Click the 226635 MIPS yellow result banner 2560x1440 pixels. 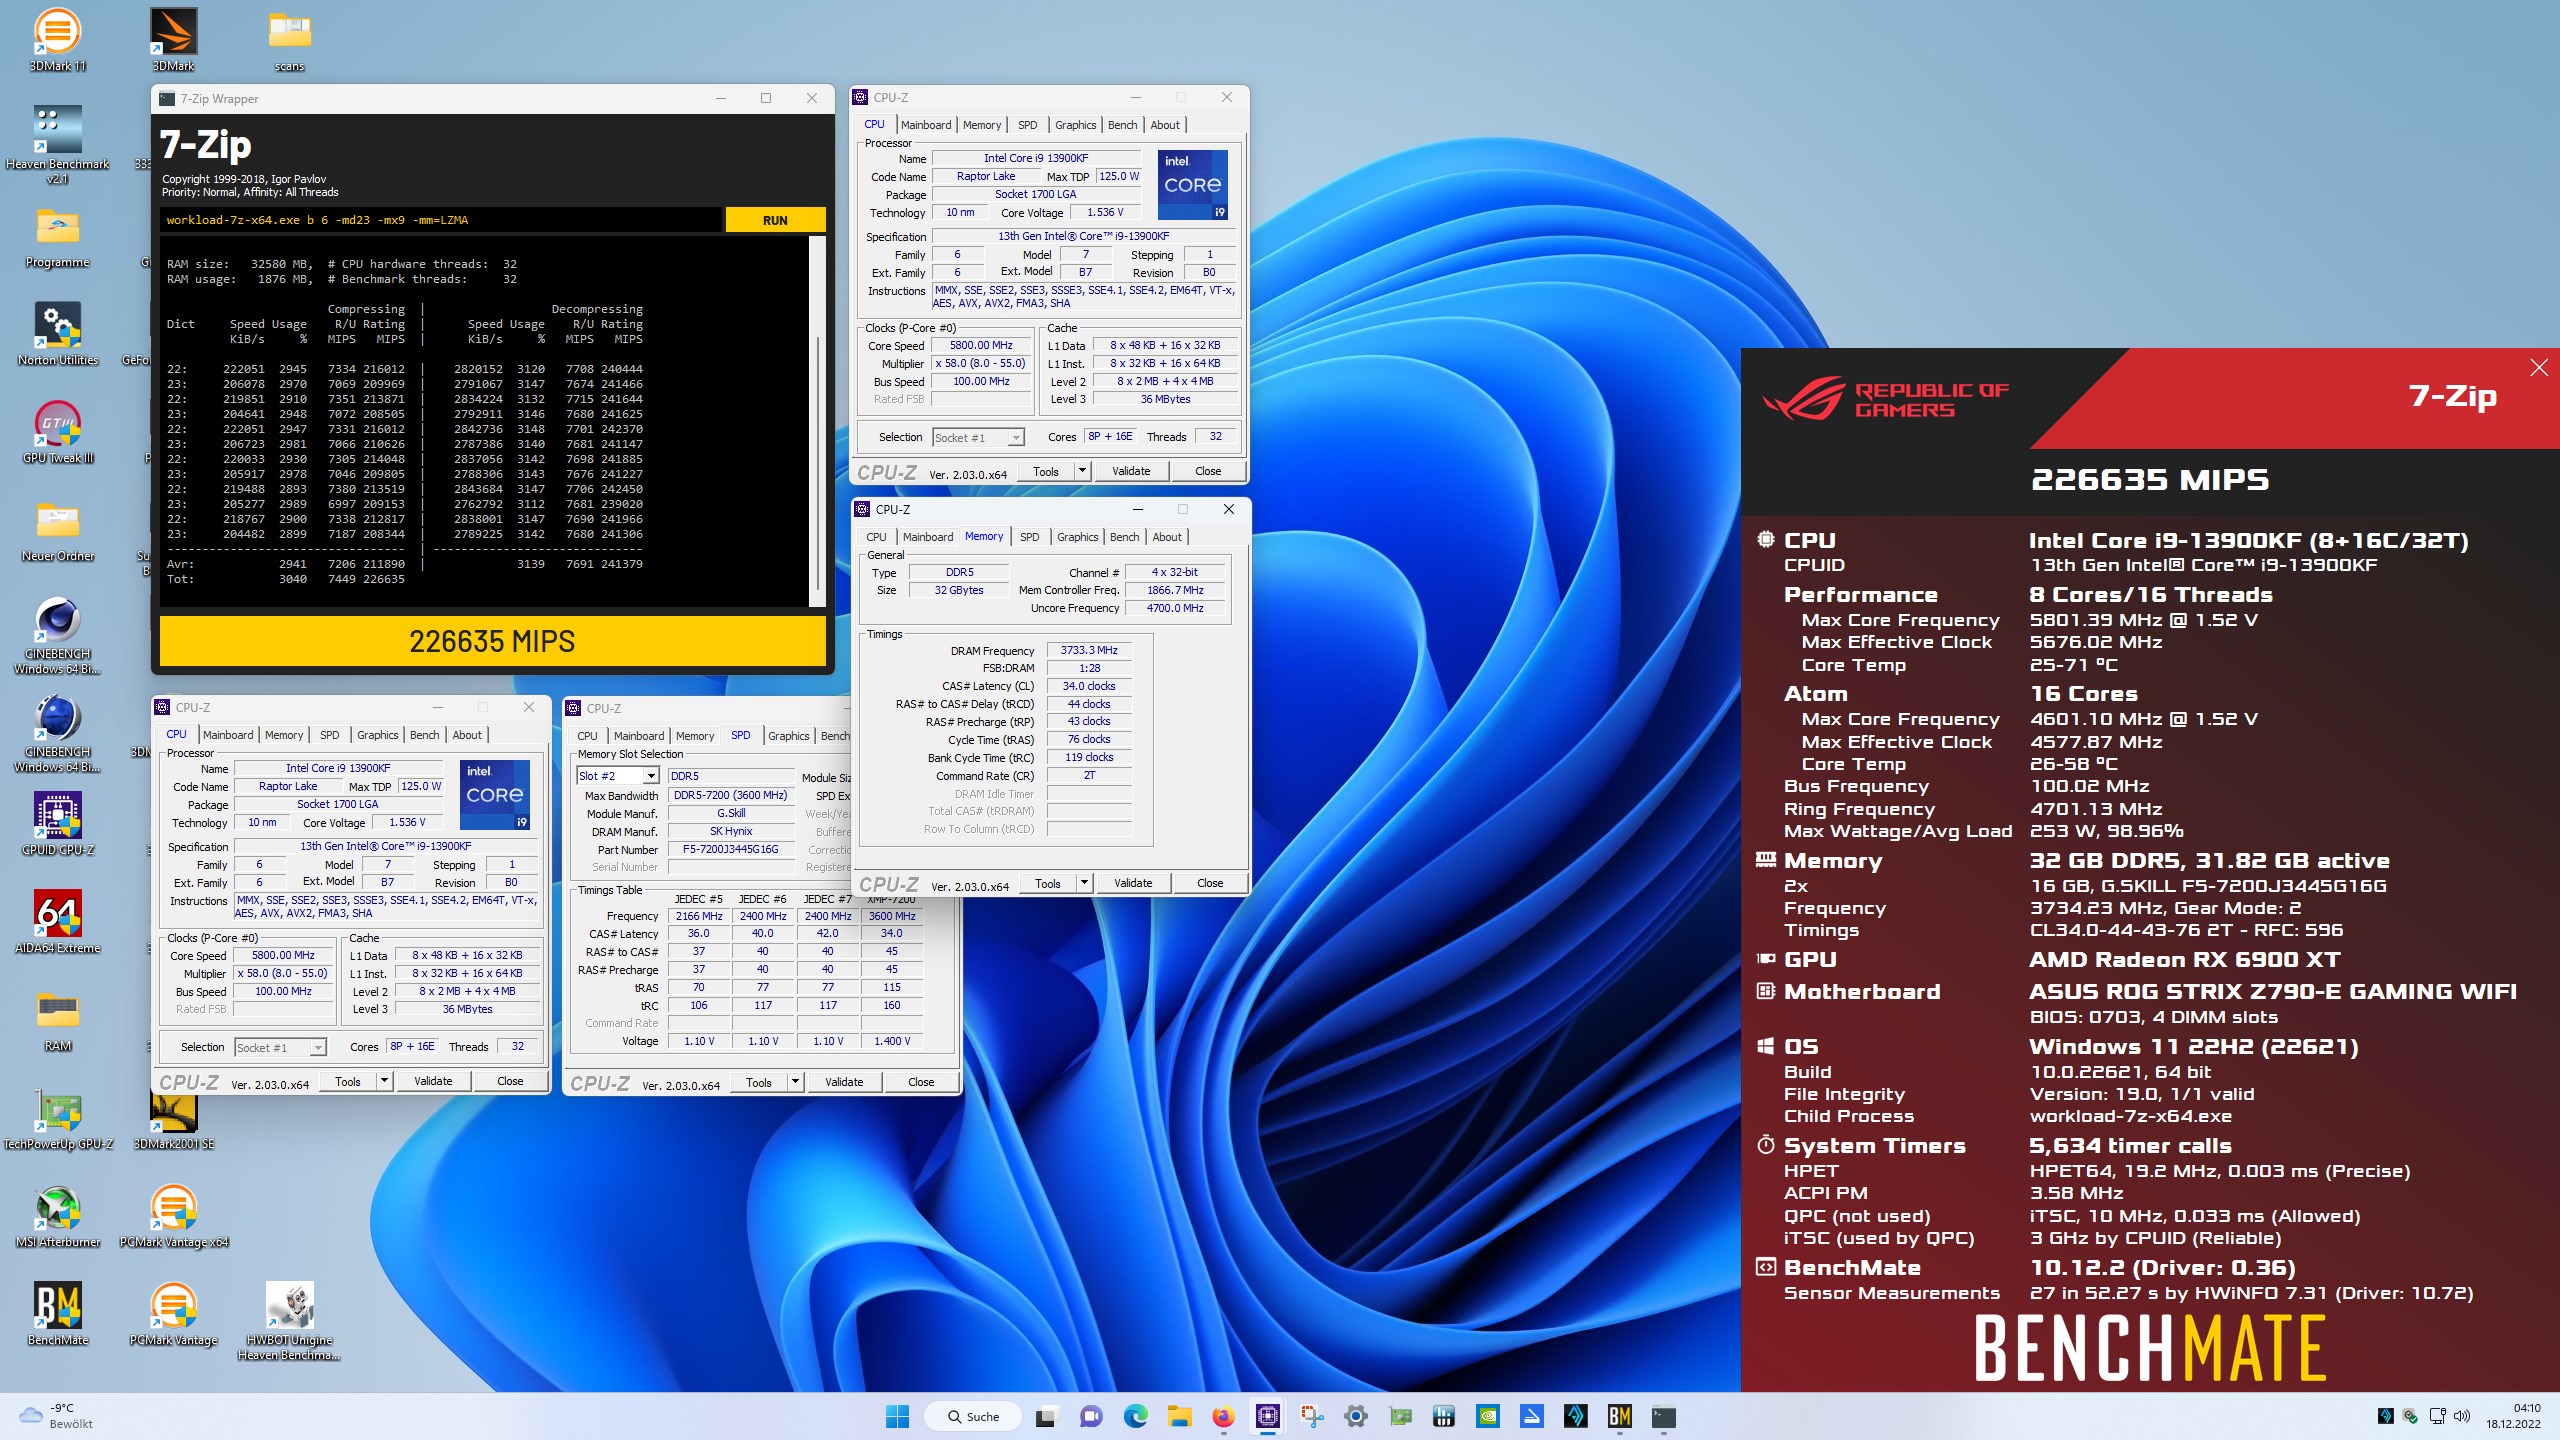[x=492, y=641]
